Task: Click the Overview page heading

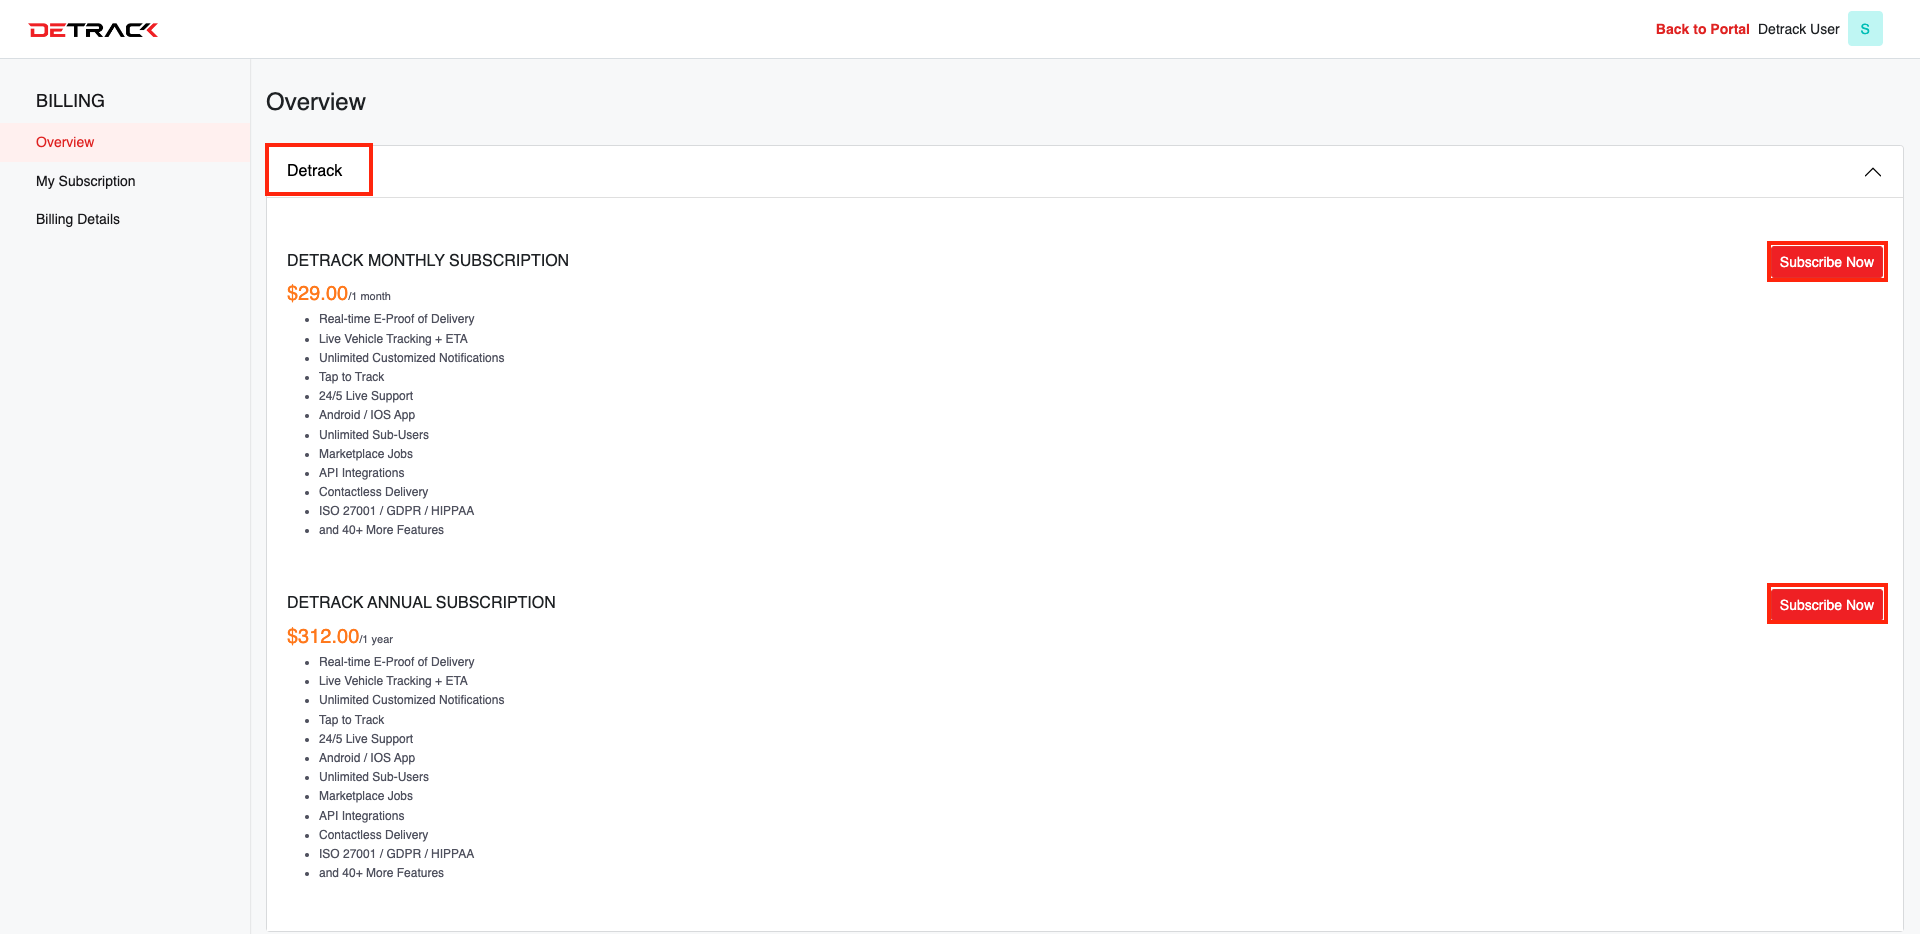Action: tap(316, 102)
